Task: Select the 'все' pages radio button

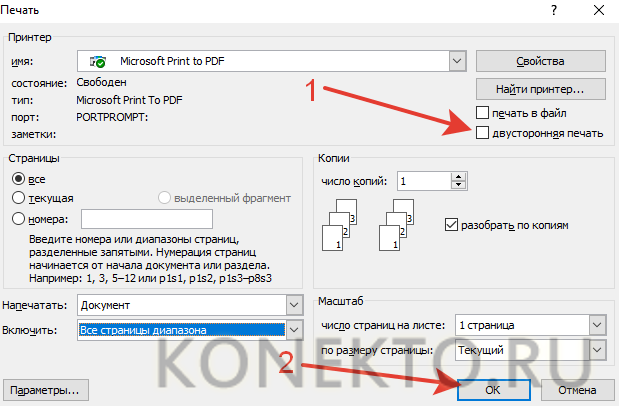Action: click(x=18, y=178)
